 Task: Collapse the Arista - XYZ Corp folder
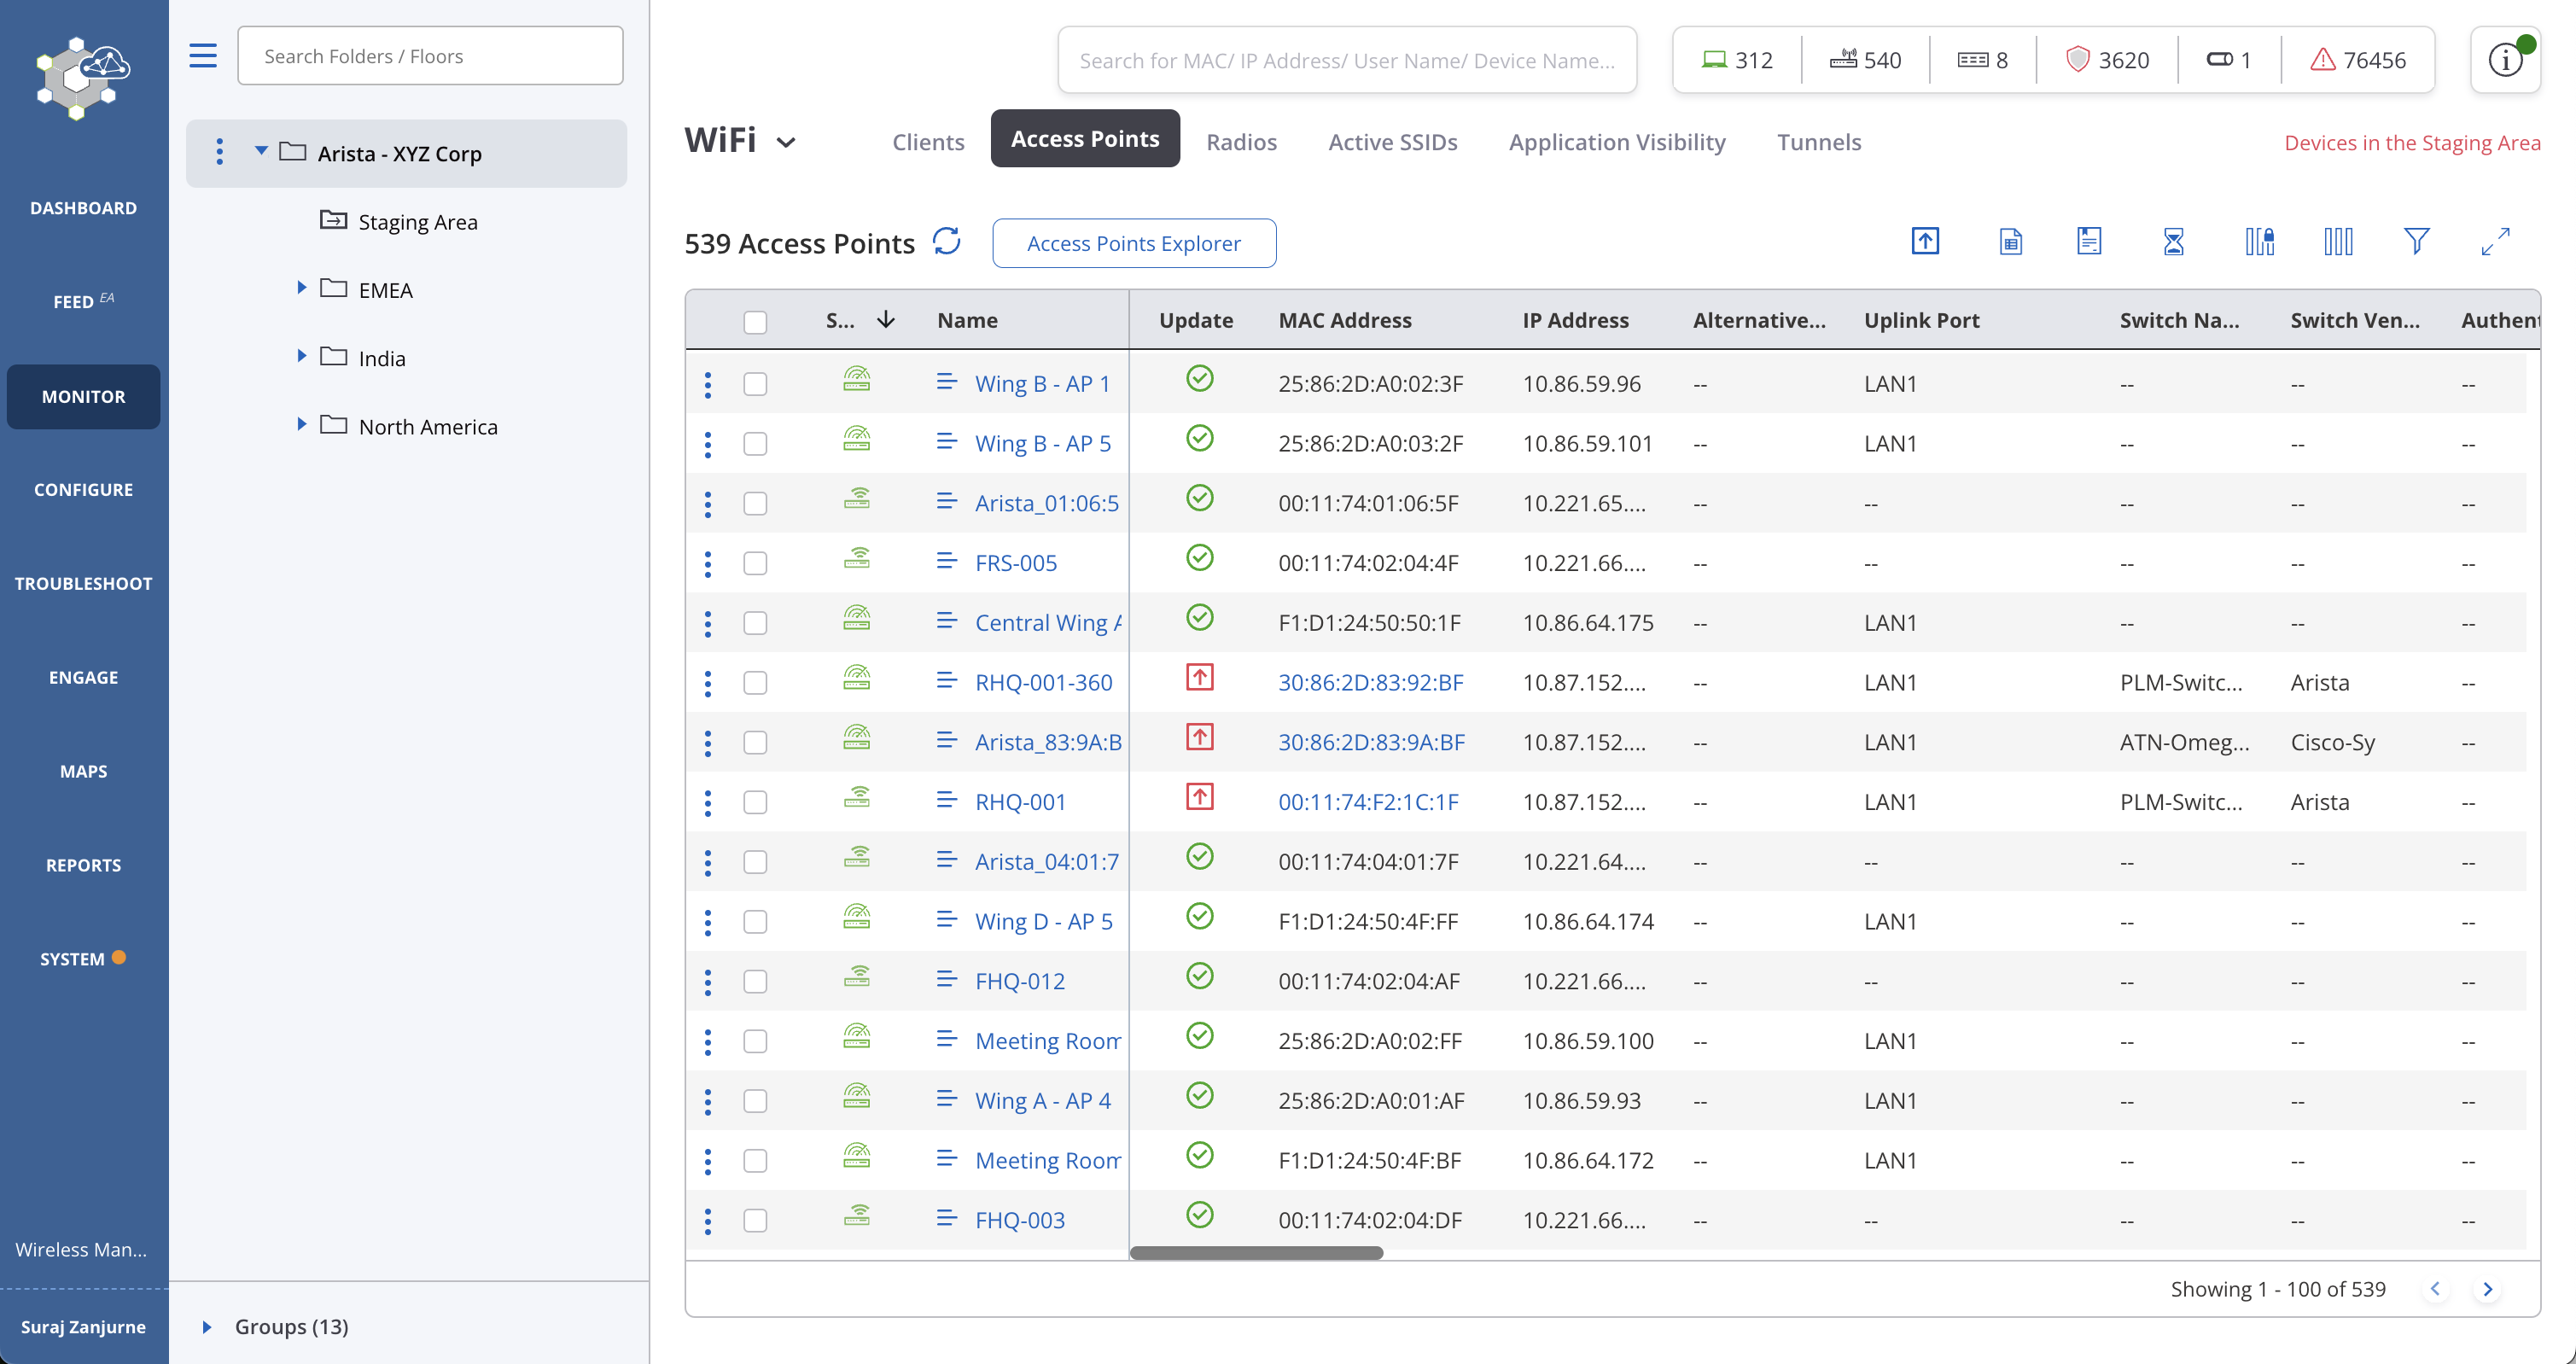coord(261,150)
